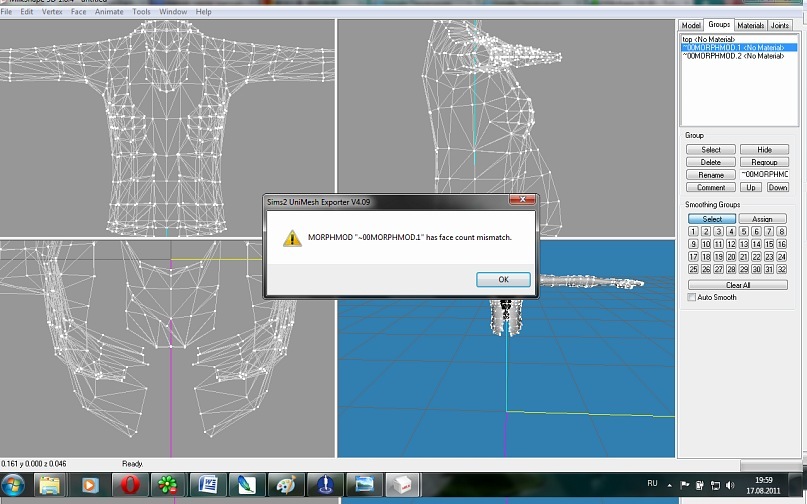807x504 pixels.
Task: Enable the Auto Smooth checkbox
Action: pos(692,297)
